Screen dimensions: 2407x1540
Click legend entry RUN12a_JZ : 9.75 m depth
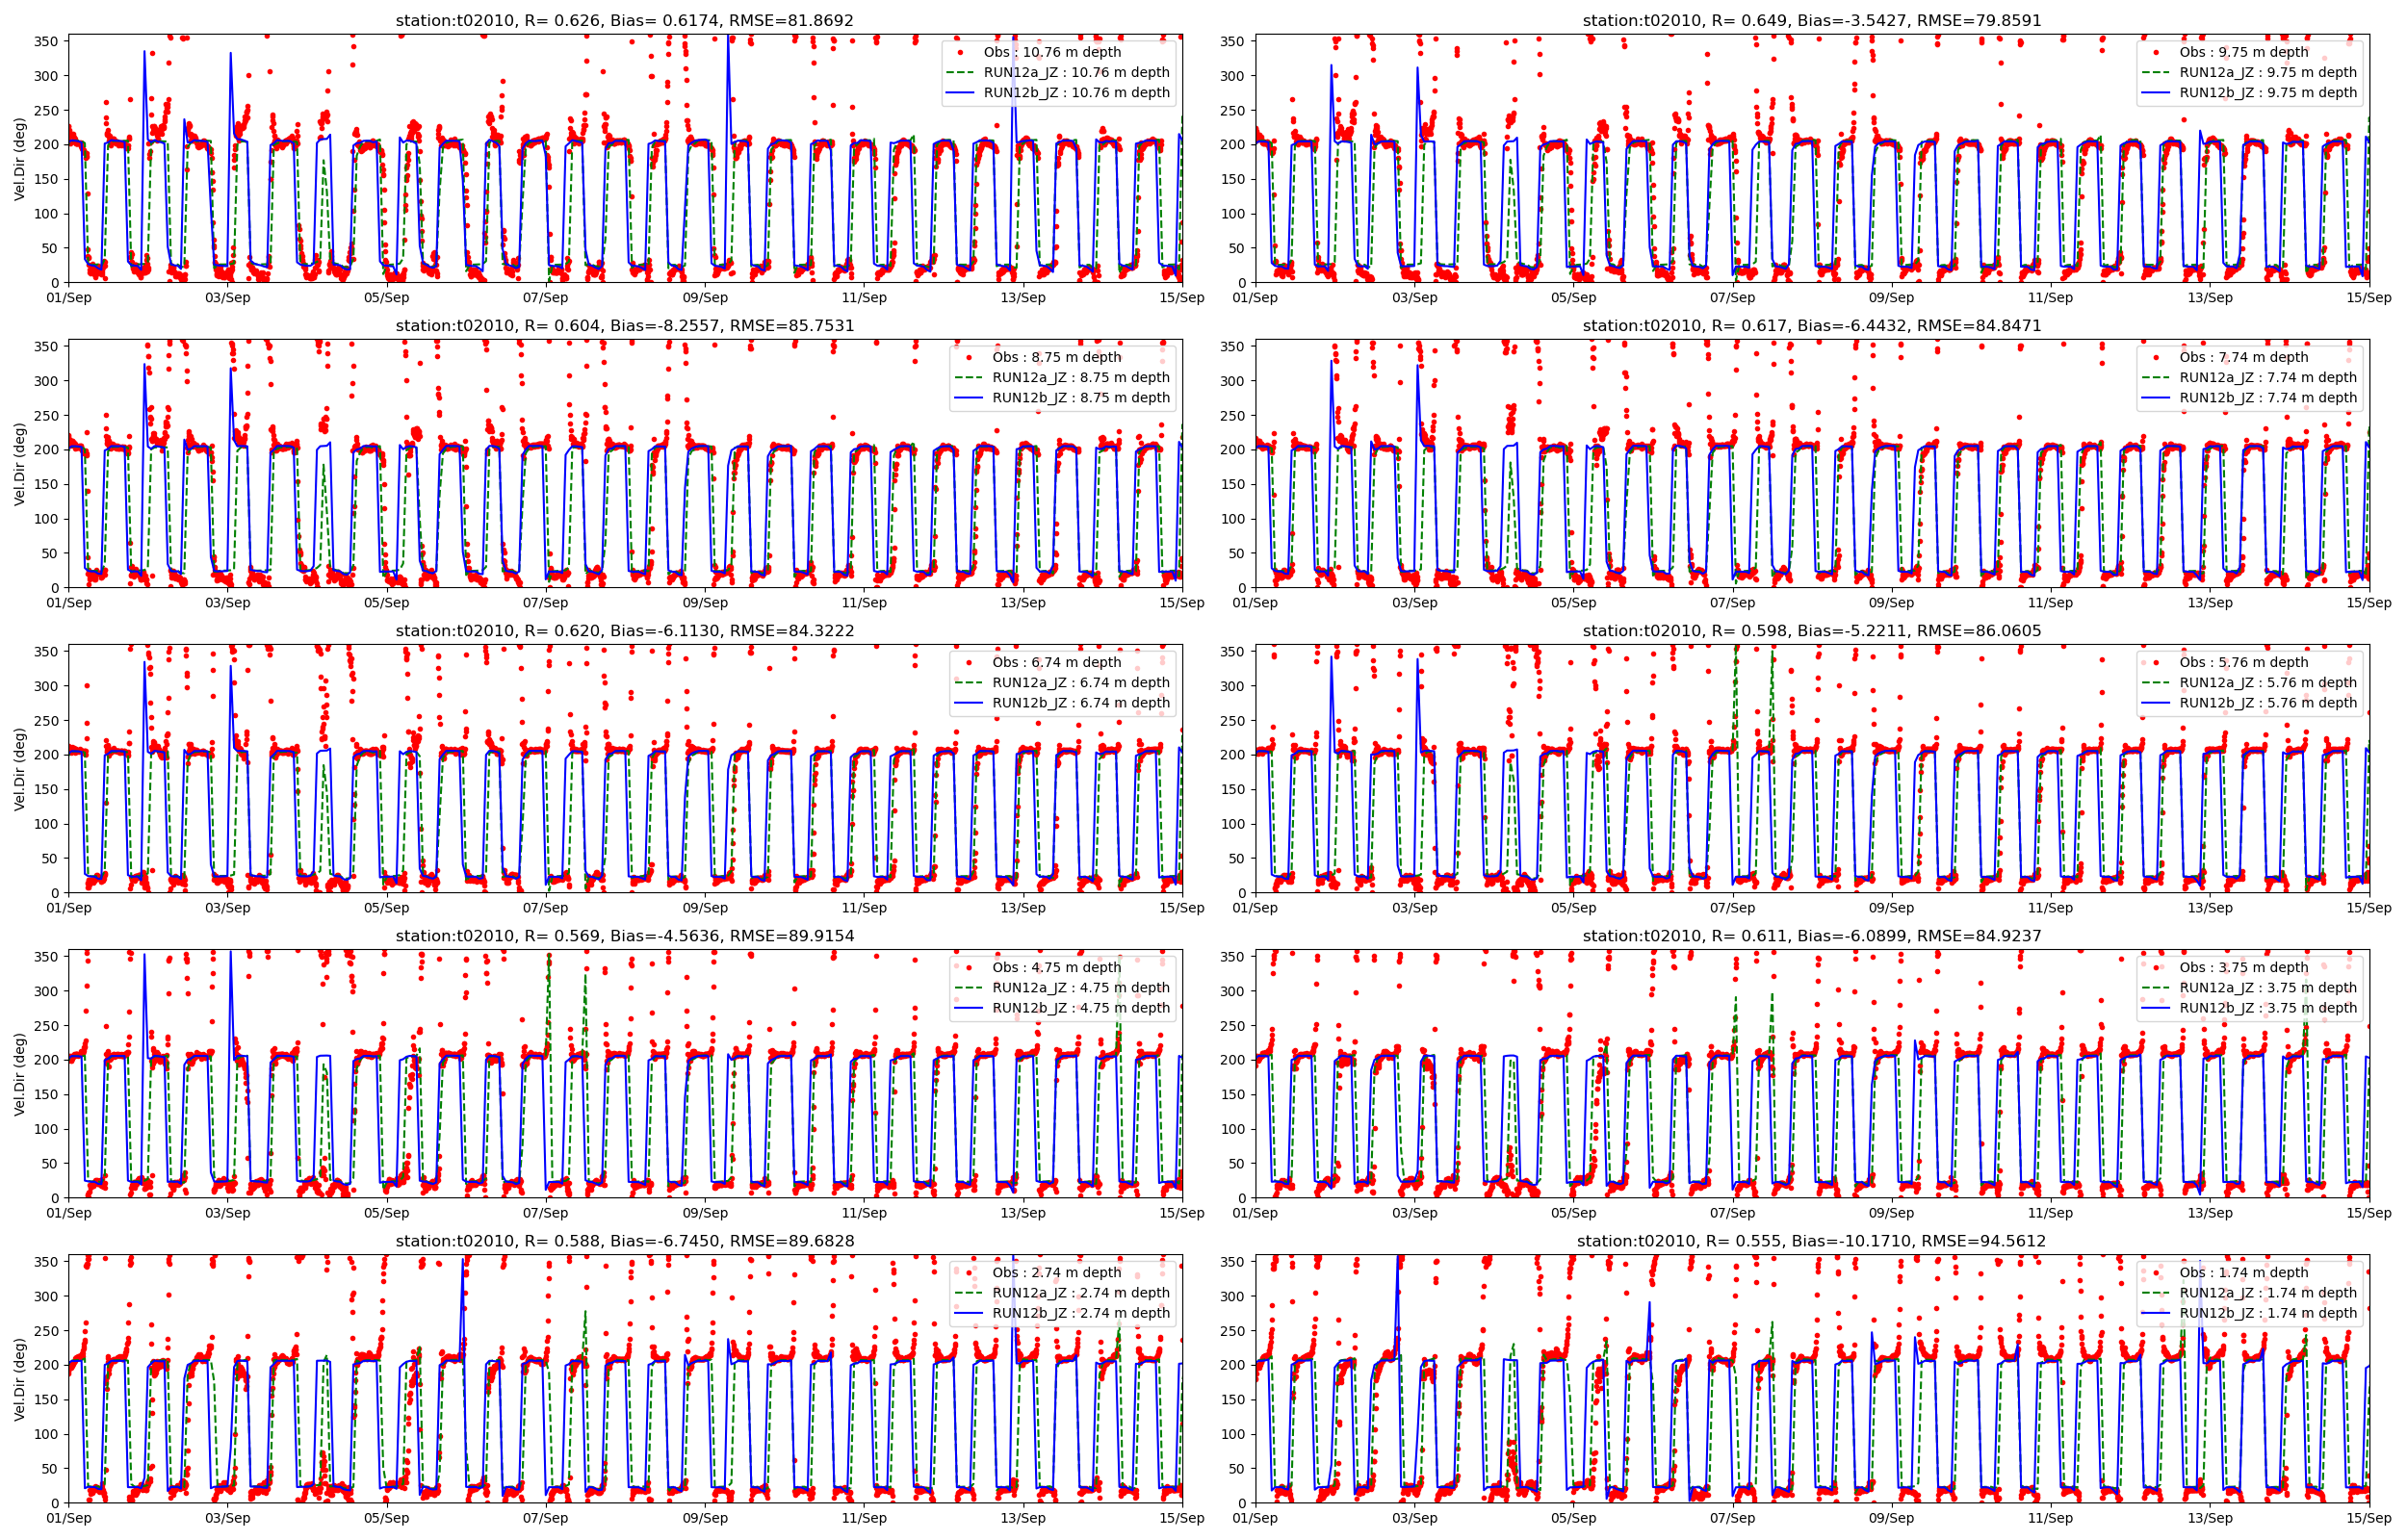click(x=2268, y=72)
